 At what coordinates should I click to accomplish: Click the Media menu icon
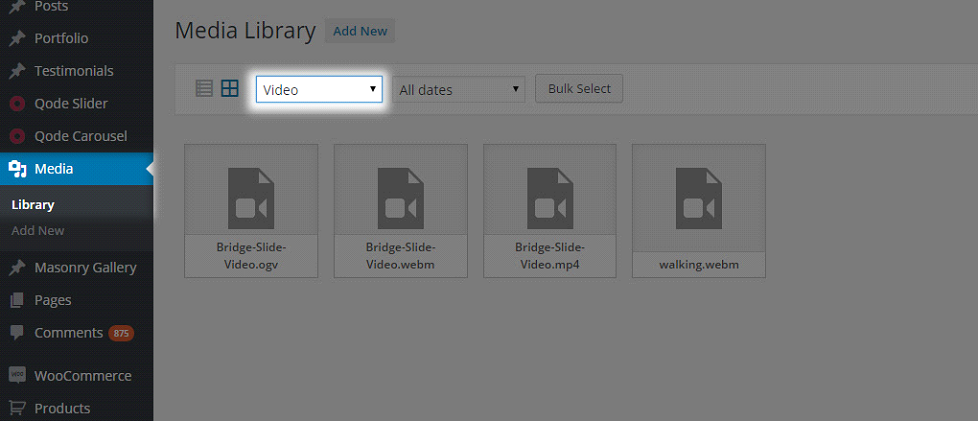point(17,169)
